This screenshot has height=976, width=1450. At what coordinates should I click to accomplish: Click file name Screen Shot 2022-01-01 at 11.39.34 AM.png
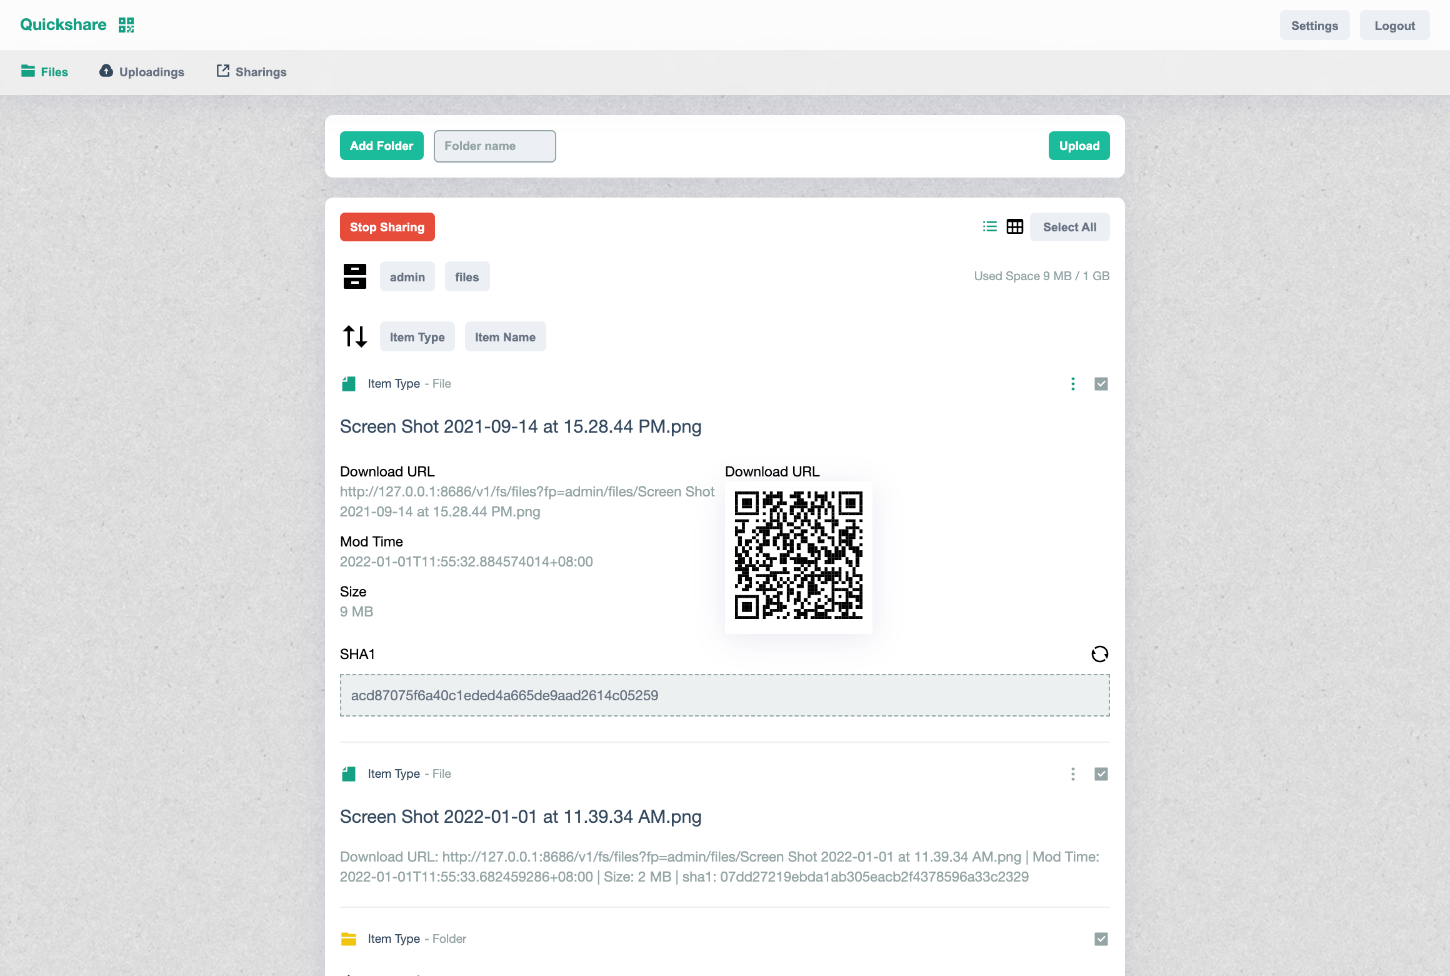tap(521, 817)
